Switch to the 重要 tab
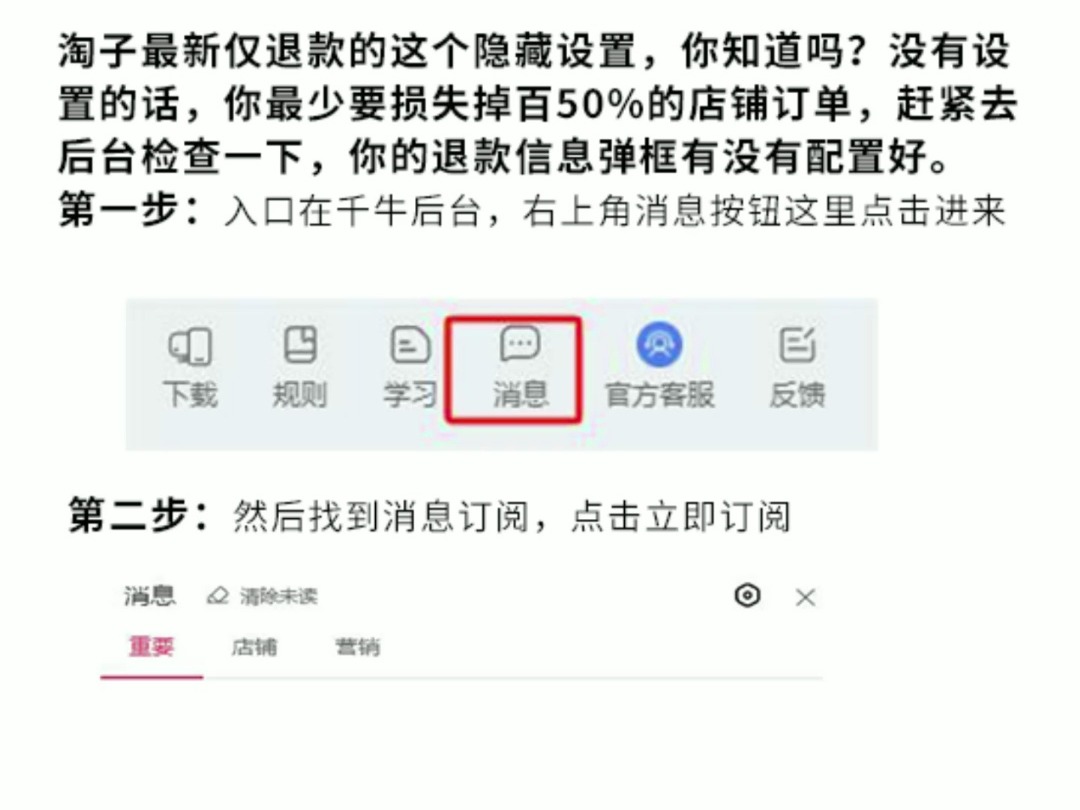1080x810 pixels. pyautogui.click(x=152, y=647)
